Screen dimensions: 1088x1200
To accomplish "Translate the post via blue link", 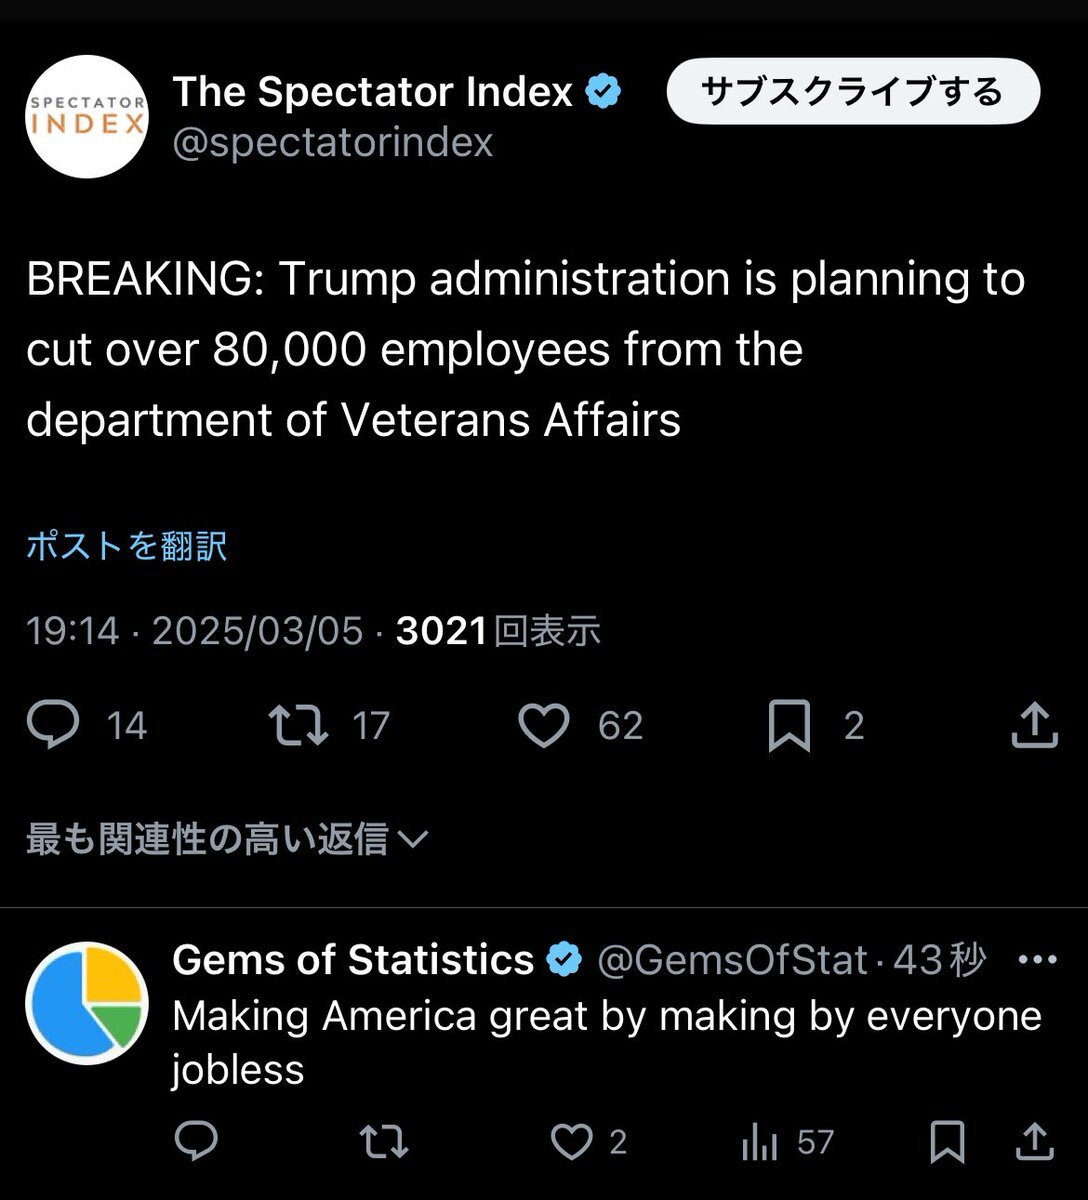I will 127,546.
